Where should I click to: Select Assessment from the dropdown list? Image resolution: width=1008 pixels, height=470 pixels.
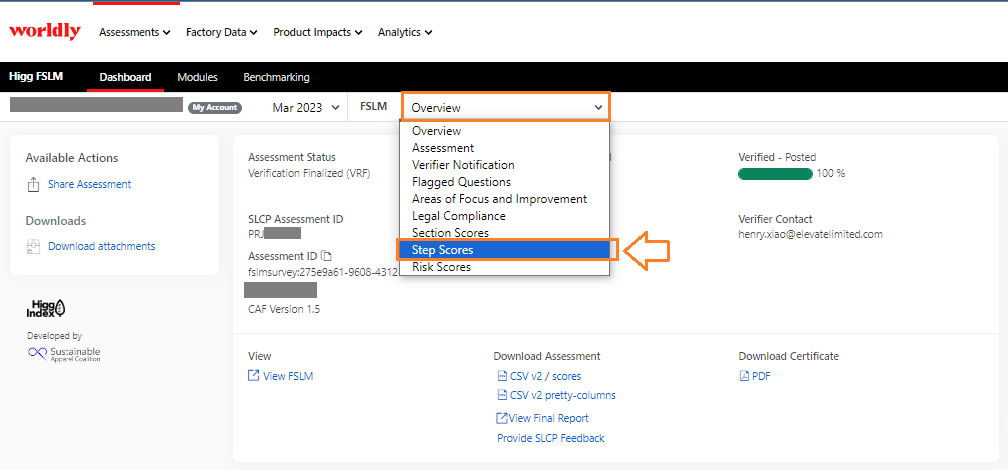504,148
